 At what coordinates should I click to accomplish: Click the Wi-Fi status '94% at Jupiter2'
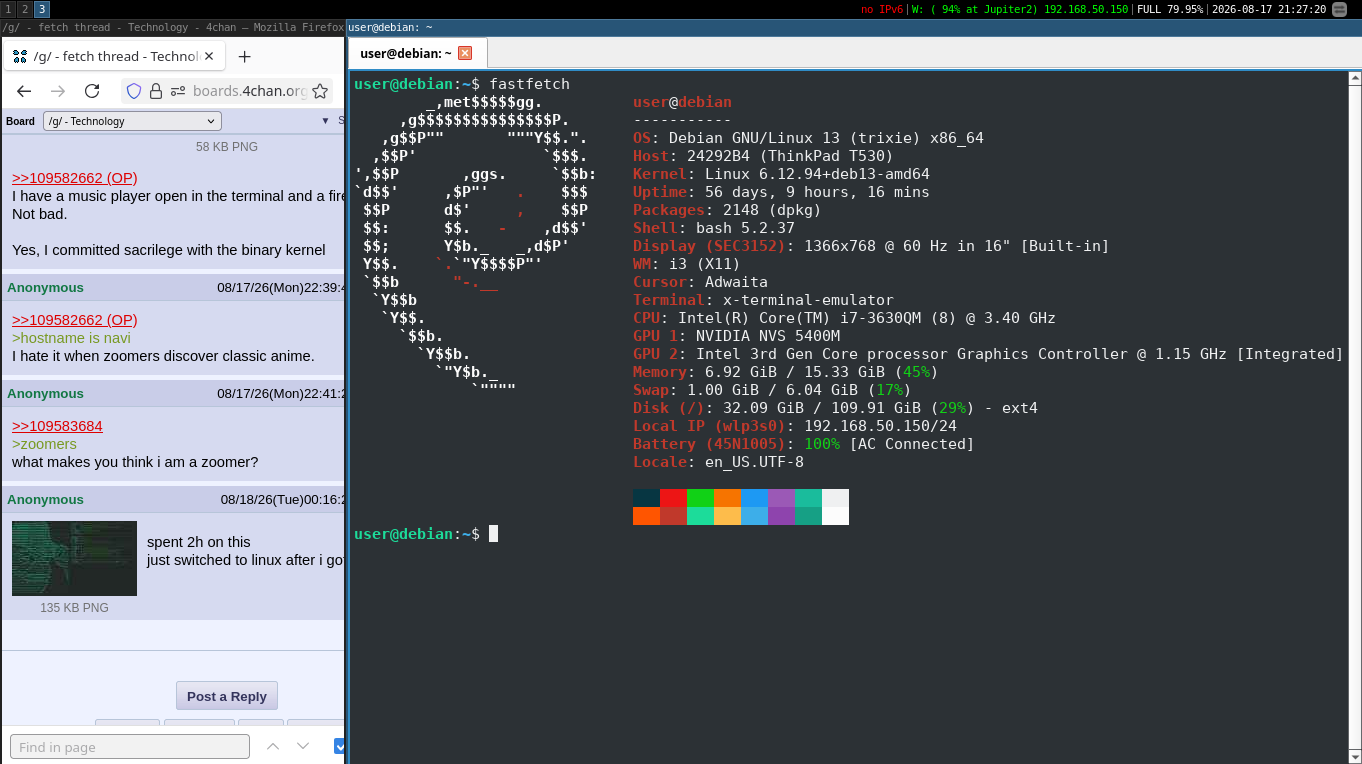(1020, 9)
